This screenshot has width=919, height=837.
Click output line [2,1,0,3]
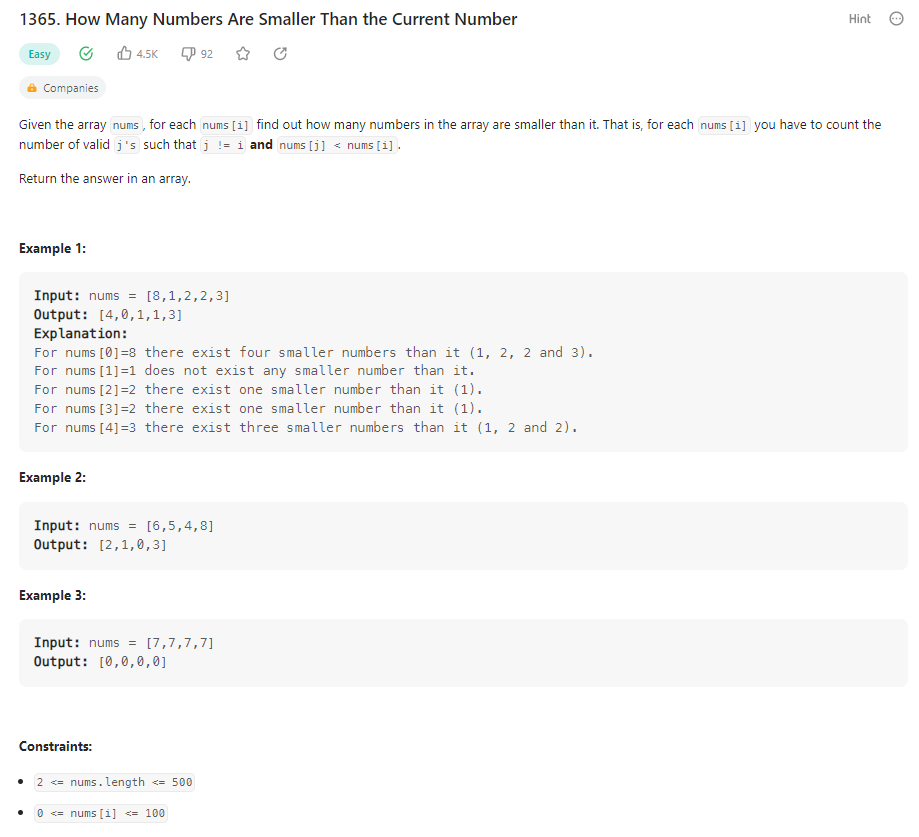pyautogui.click(x=100, y=545)
